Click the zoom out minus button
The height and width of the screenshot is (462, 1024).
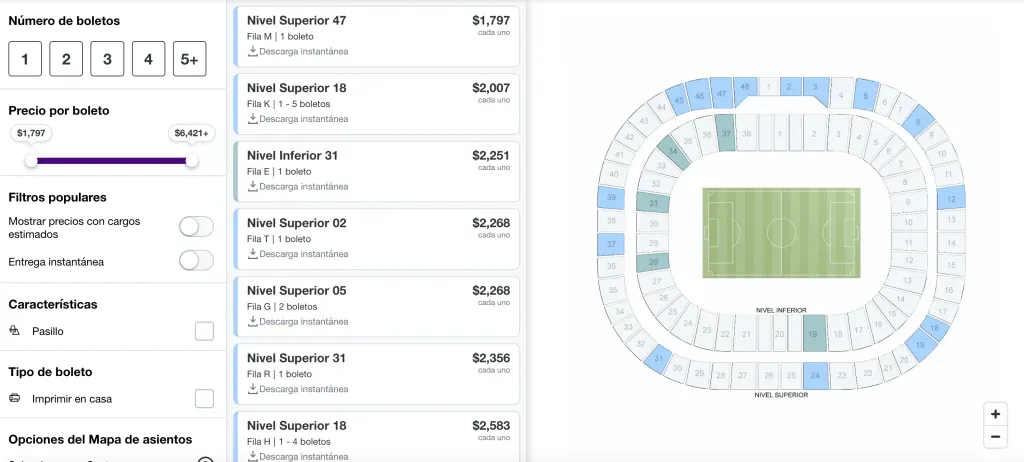(x=995, y=437)
